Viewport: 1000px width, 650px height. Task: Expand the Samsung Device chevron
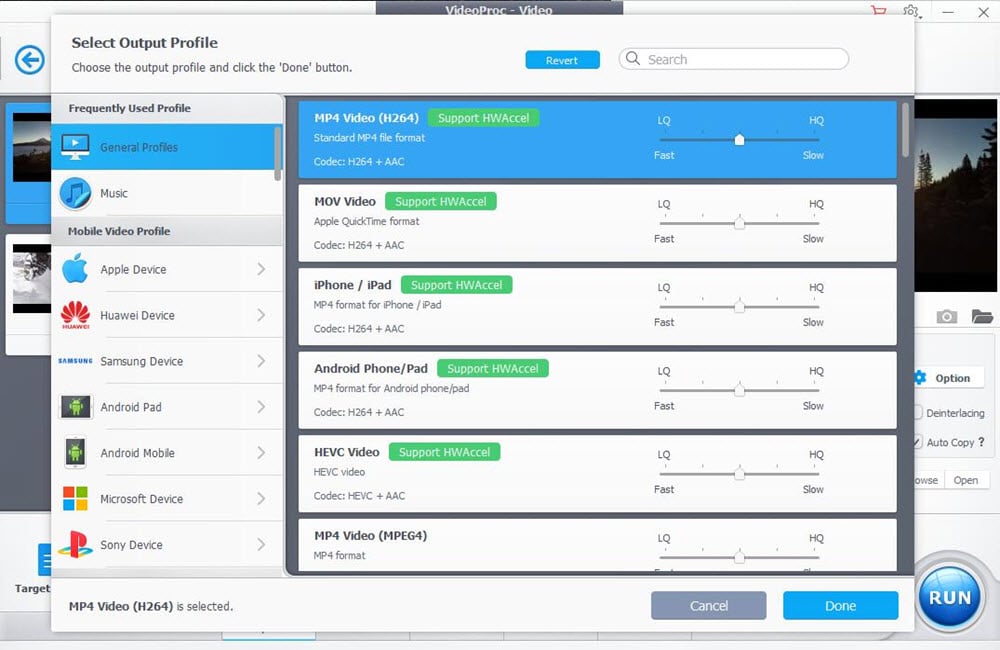click(261, 361)
